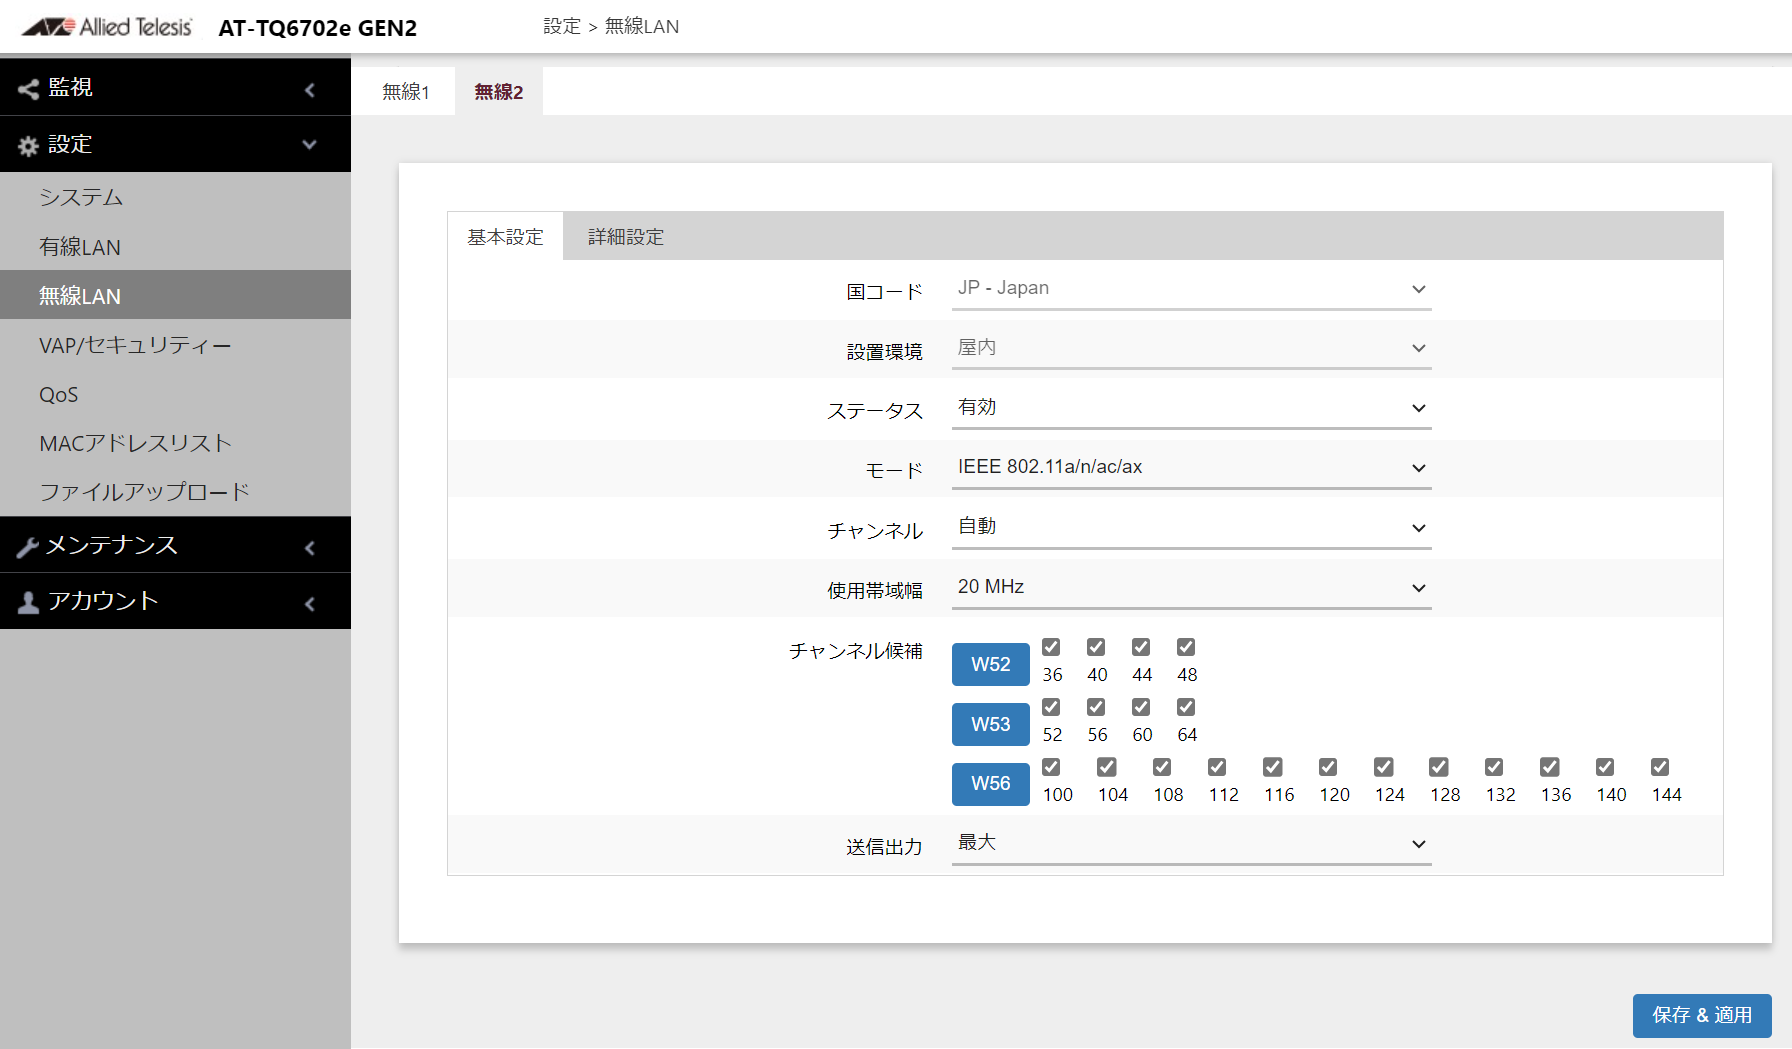Uncheck channel 64 checkbox
Viewport: 1792px width, 1049px height.
click(x=1186, y=707)
